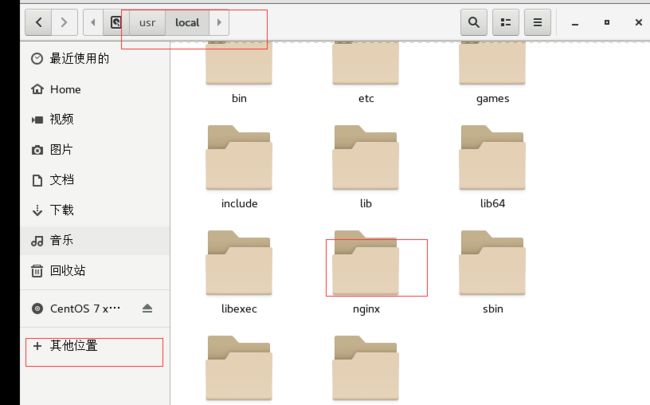
Task: Select the bin folder
Action: coord(239,63)
